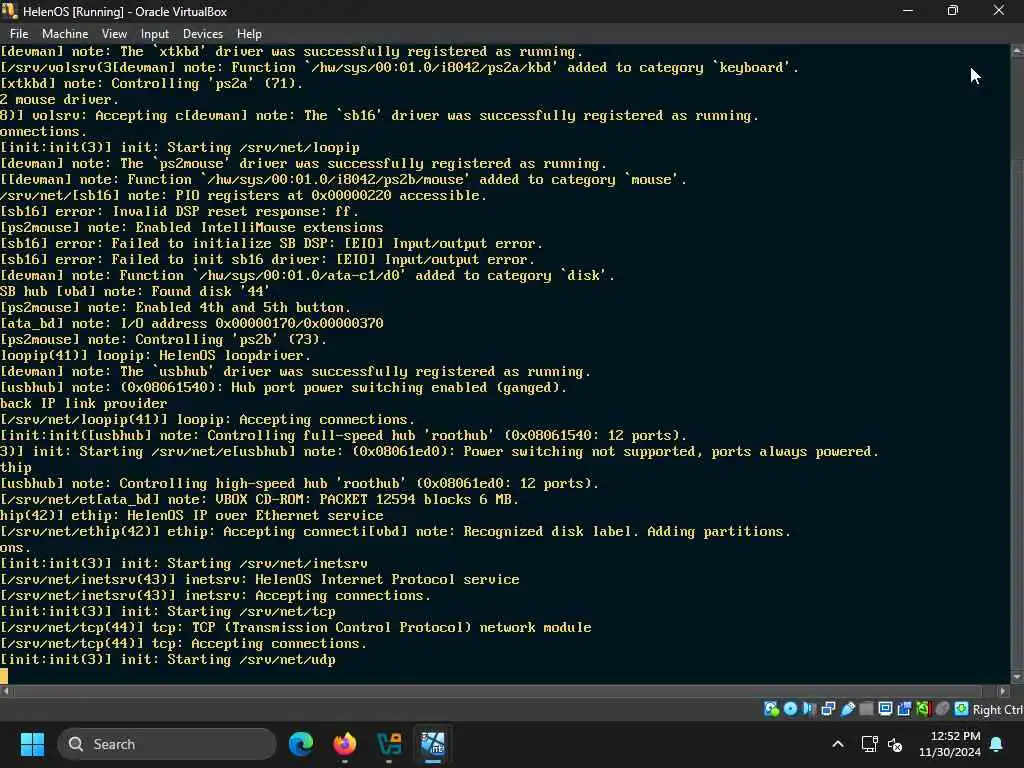The width and height of the screenshot is (1024, 768).
Task: Restore down the VirtualBox window
Action: (953, 11)
